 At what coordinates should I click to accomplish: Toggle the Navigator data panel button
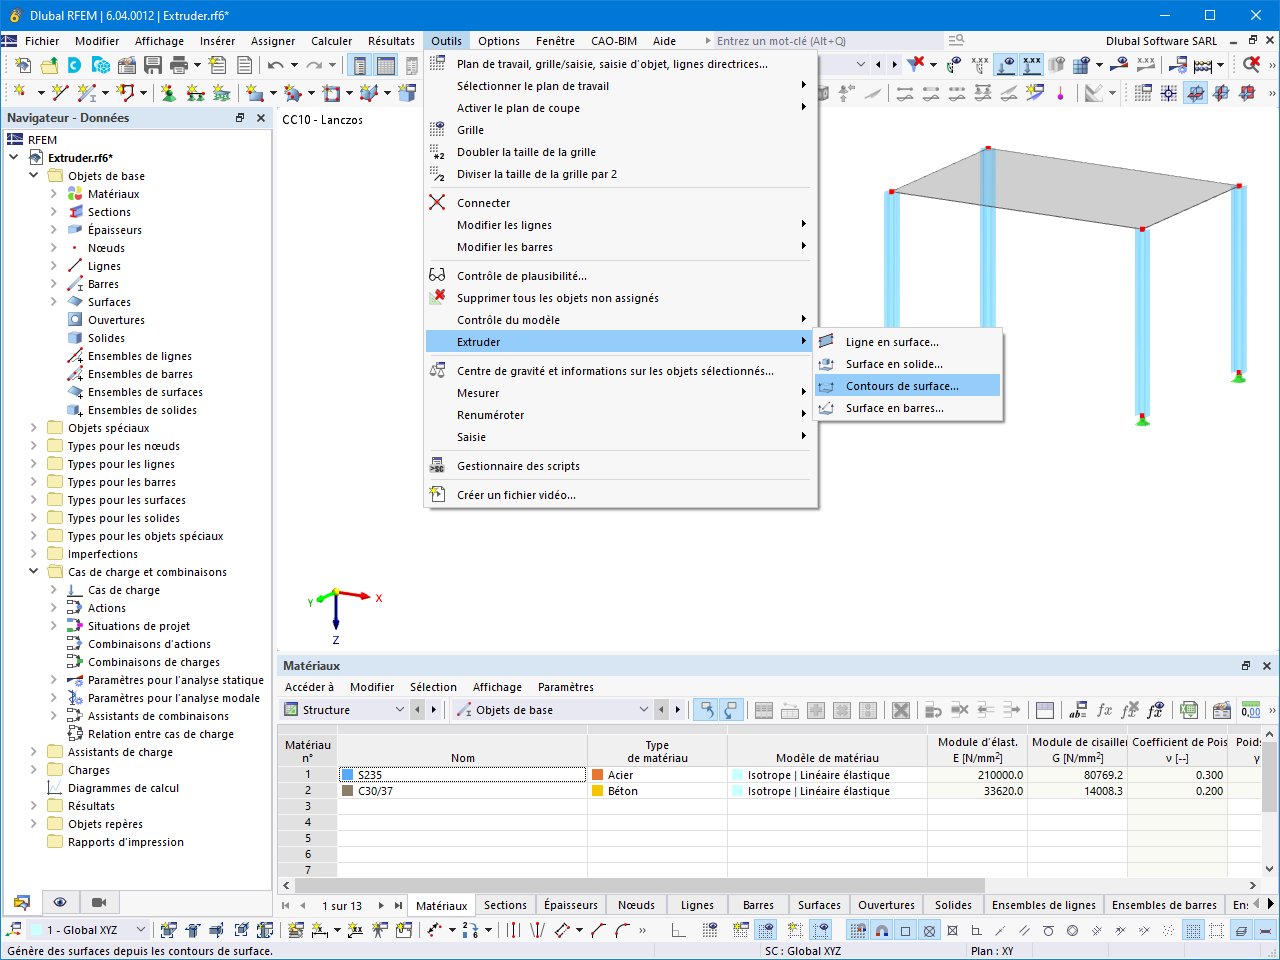click(359, 65)
